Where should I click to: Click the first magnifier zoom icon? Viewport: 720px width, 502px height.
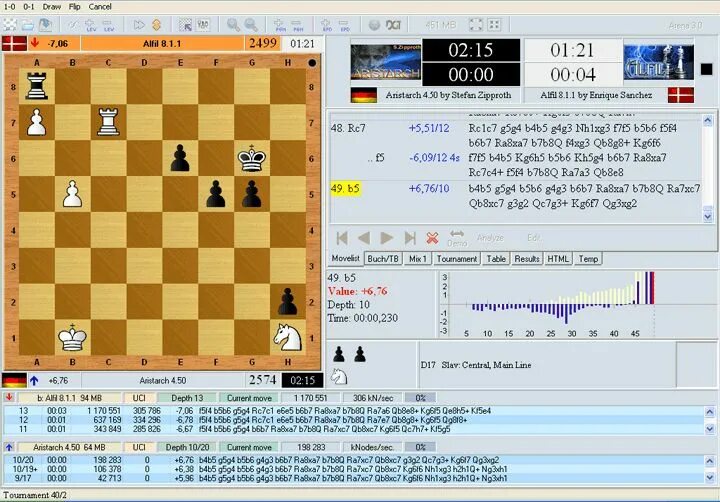[x=233, y=25]
